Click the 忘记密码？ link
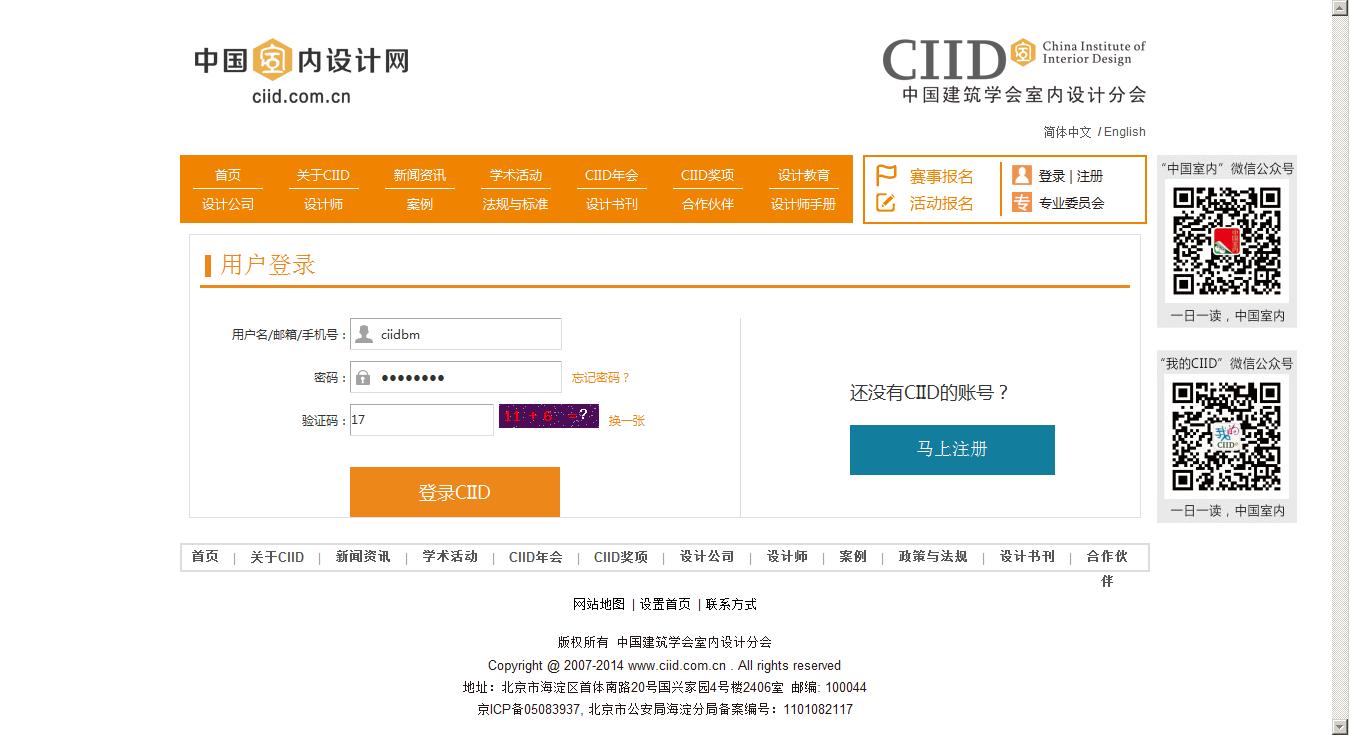 (601, 378)
